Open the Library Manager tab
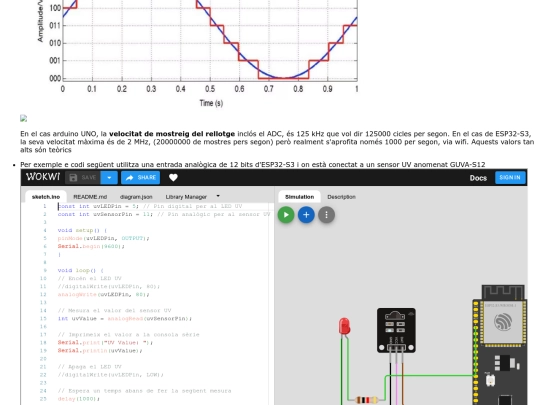 coord(186,197)
